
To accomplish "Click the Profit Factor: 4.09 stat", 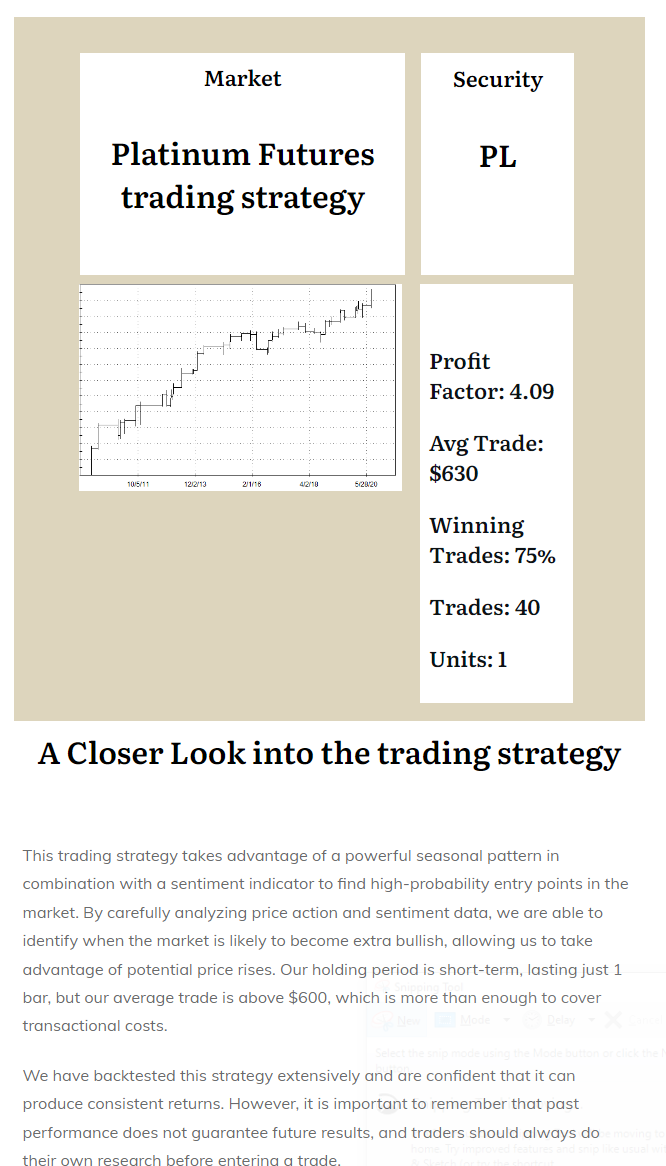I will [x=491, y=376].
